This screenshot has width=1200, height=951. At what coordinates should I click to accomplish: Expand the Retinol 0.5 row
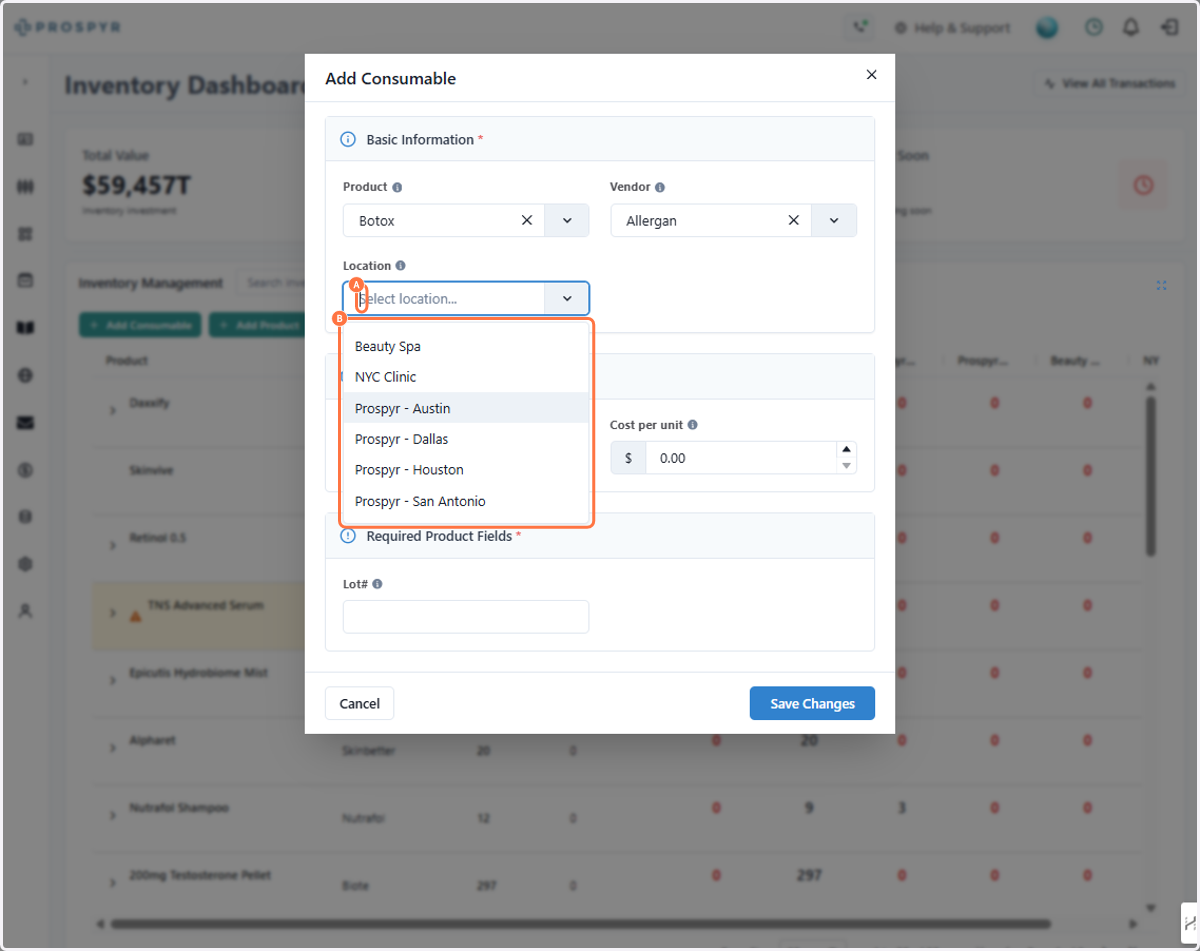[113, 544]
